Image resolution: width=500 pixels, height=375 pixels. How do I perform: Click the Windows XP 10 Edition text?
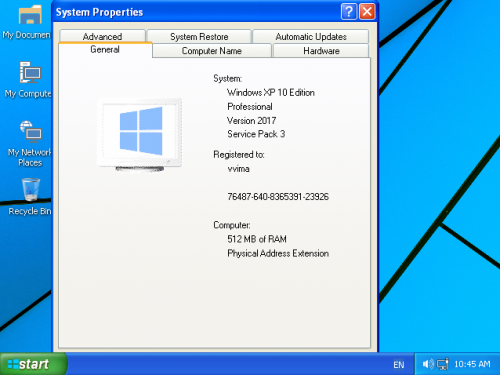coord(271,92)
